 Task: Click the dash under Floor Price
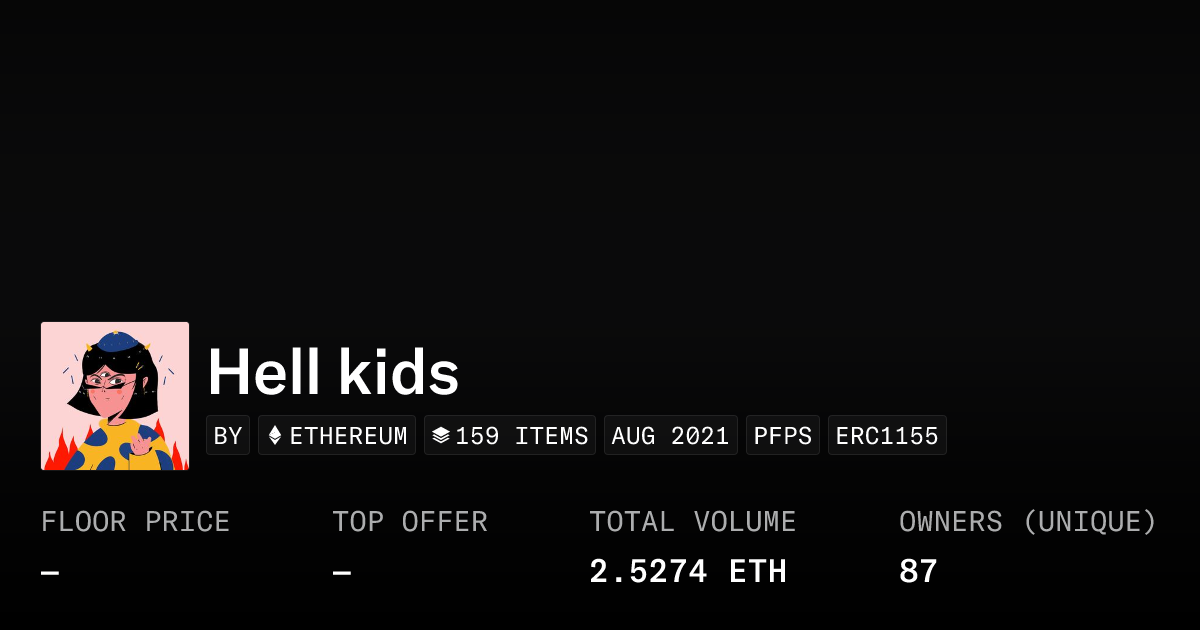(x=50, y=573)
